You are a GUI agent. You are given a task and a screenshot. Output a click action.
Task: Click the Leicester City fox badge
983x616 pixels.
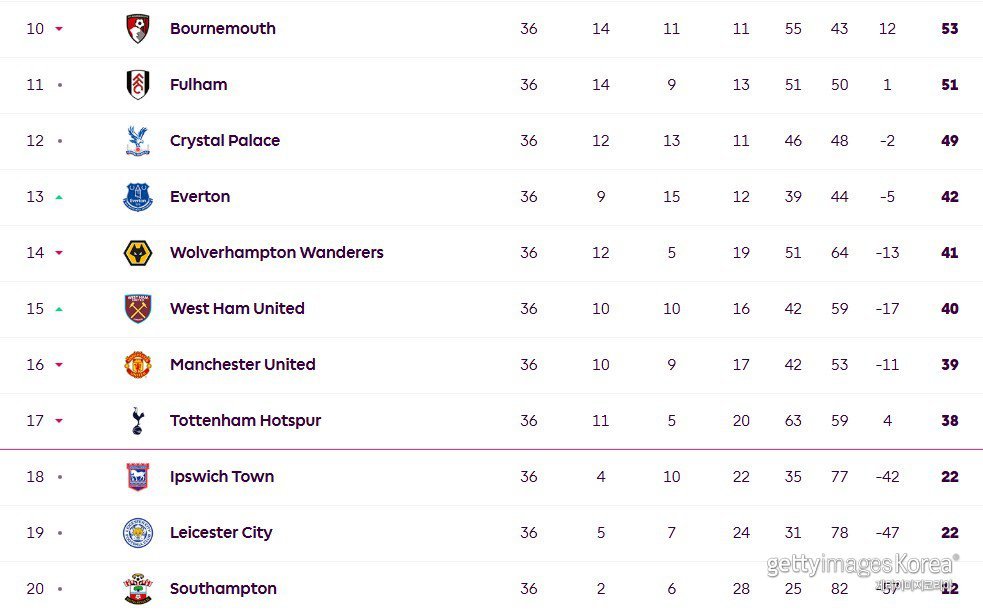pyautogui.click(x=138, y=533)
